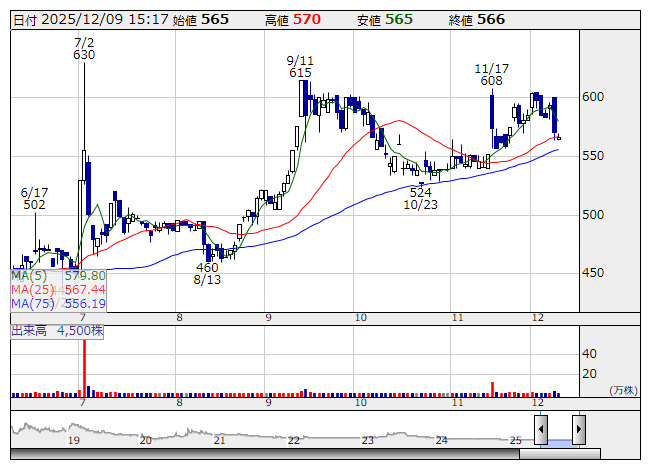Click the right range handle with right arrow
Viewport: 653px width, 470px height.
coord(578,429)
